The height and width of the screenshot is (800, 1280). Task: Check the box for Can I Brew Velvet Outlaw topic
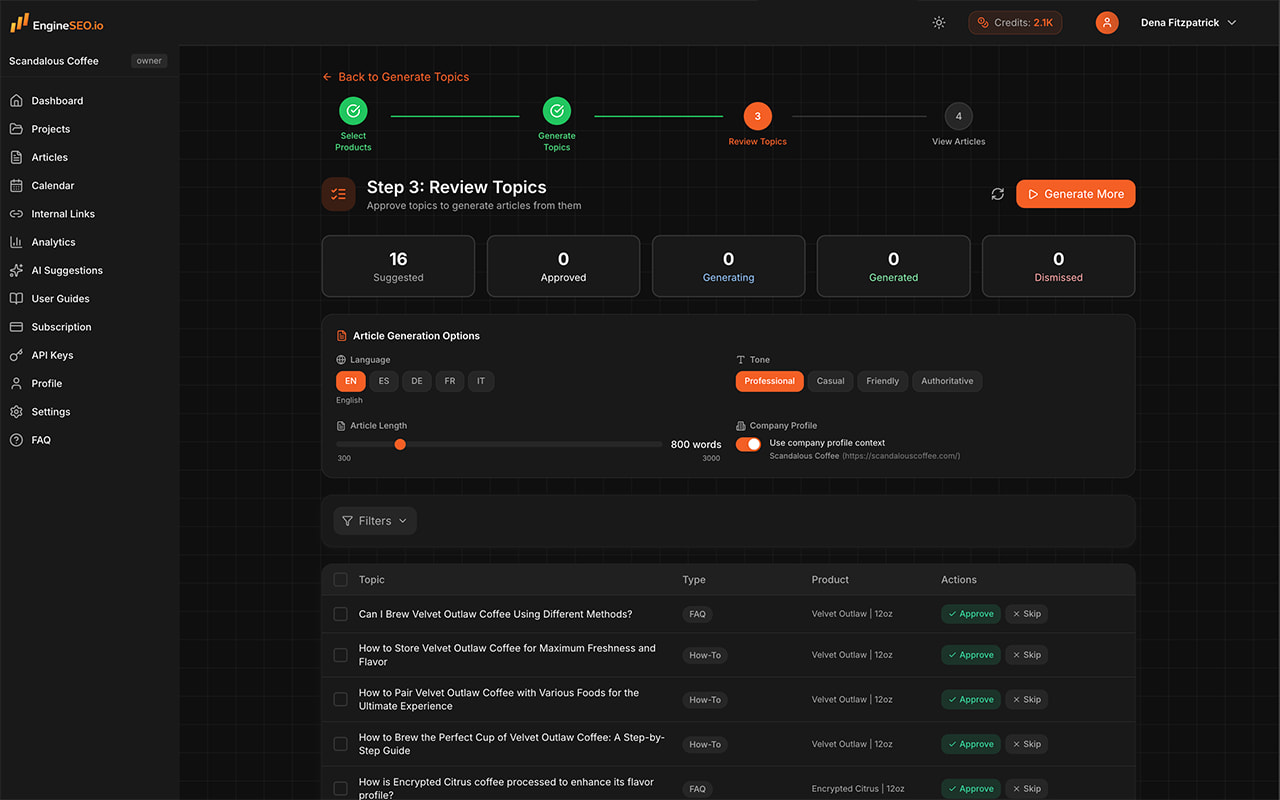pos(341,614)
